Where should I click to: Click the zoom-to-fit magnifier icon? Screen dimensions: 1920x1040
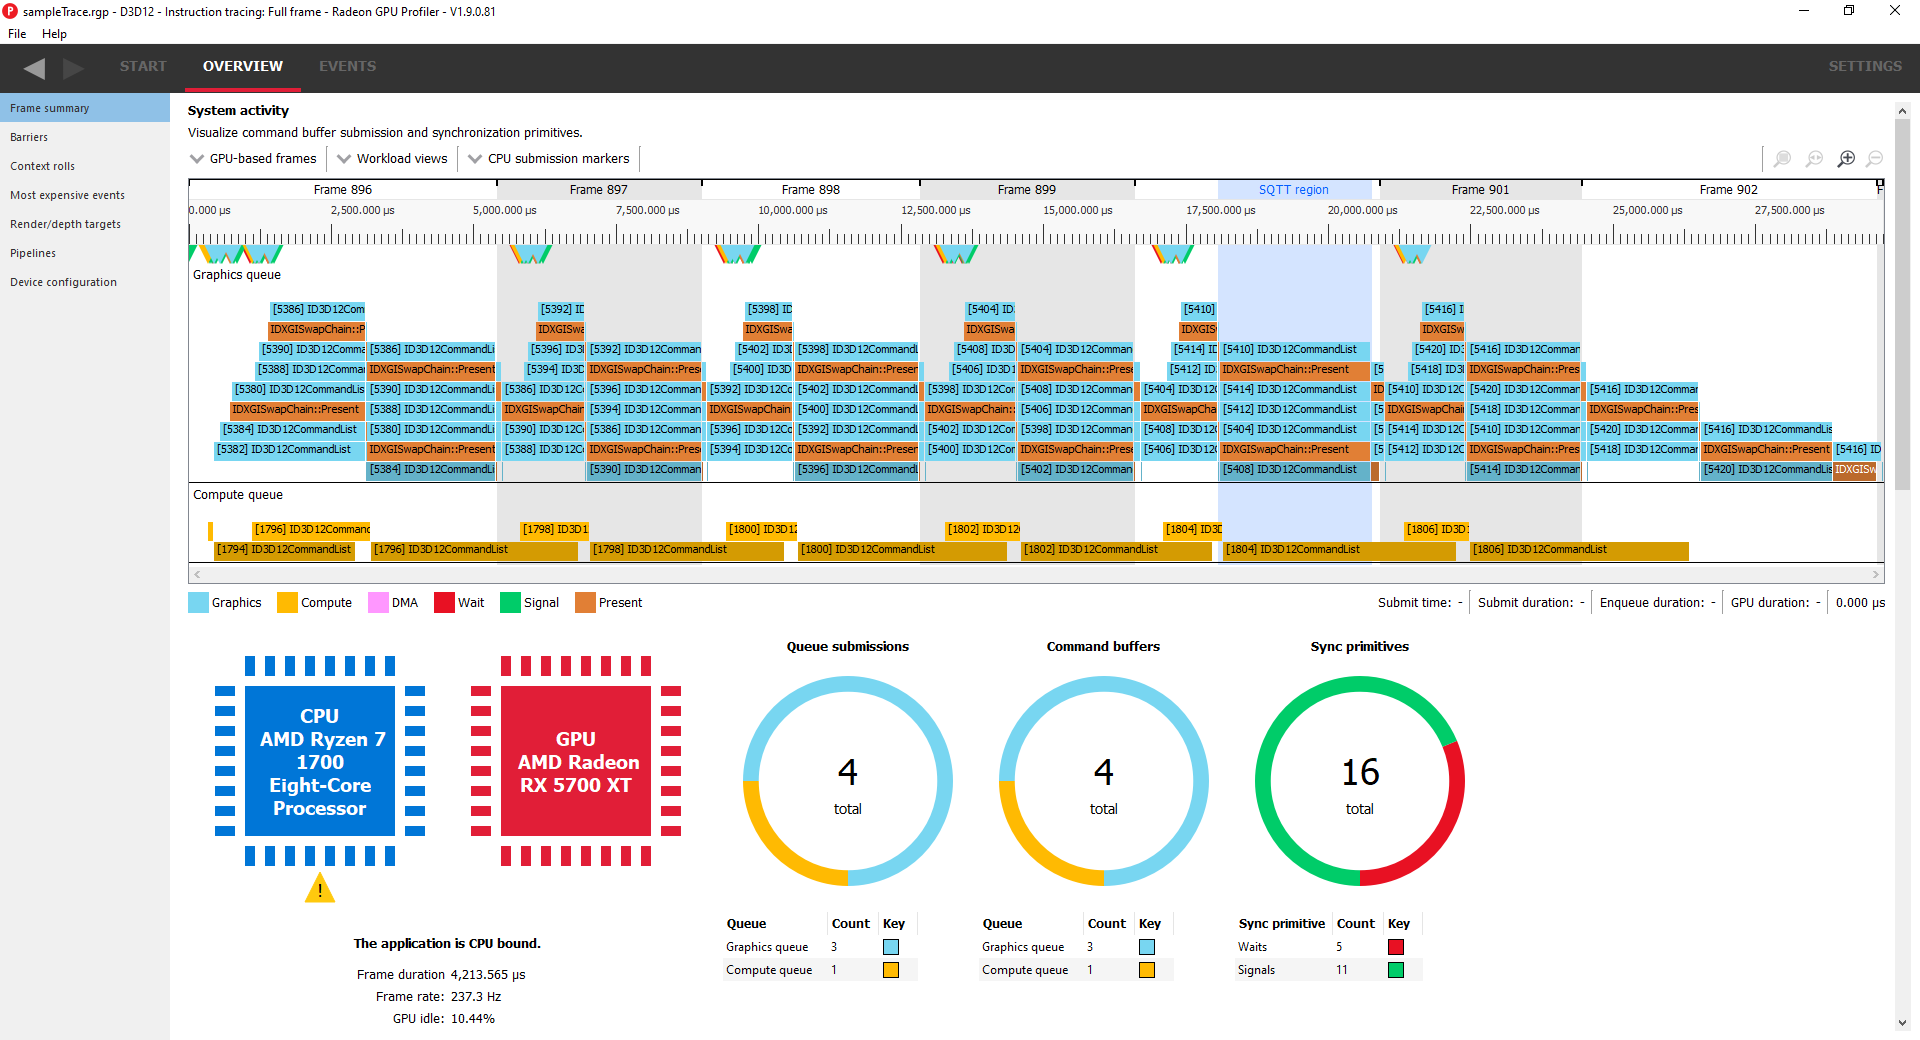(1814, 158)
